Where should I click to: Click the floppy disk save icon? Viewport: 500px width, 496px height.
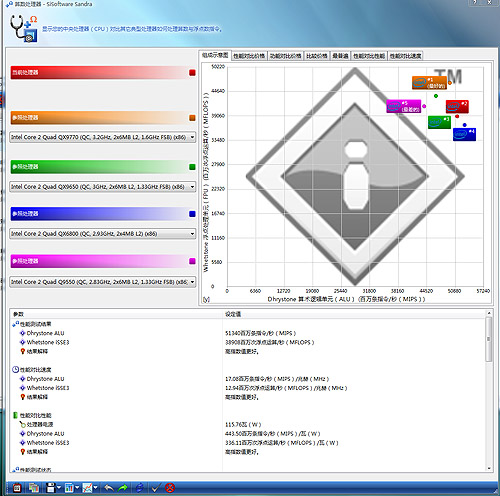pos(50,488)
